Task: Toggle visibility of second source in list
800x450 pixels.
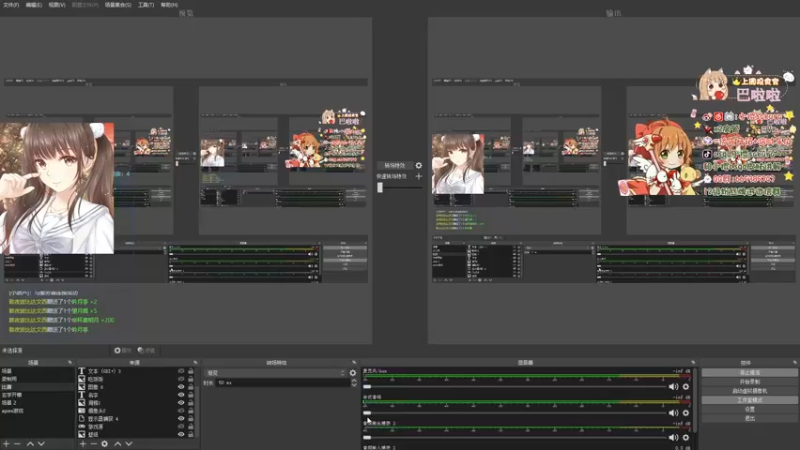Action: pyautogui.click(x=181, y=379)
